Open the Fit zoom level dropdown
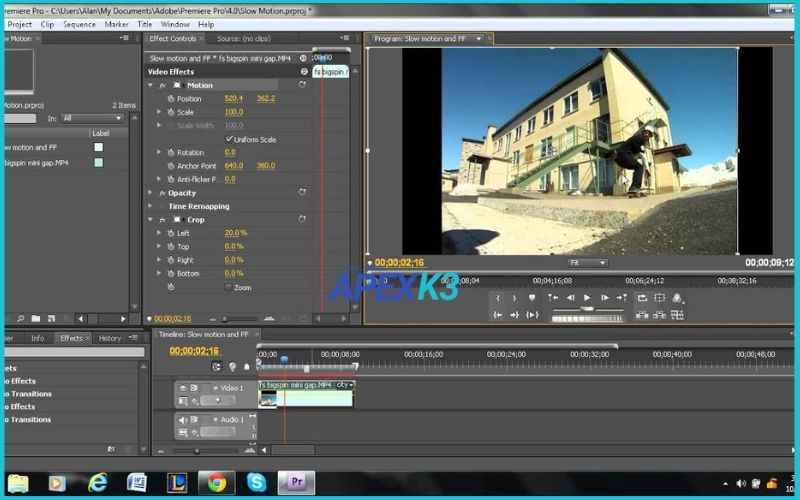 (587, 263)
